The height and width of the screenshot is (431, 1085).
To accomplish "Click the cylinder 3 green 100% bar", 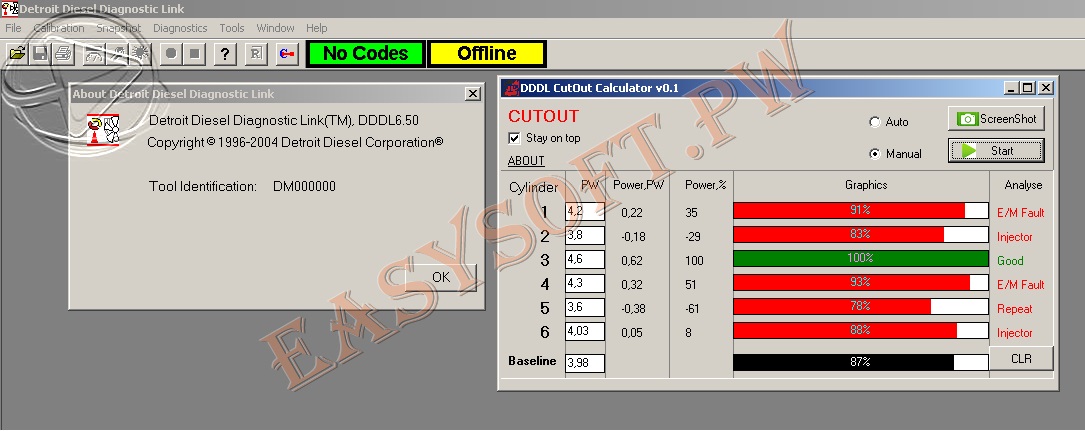I will [860, 259].
